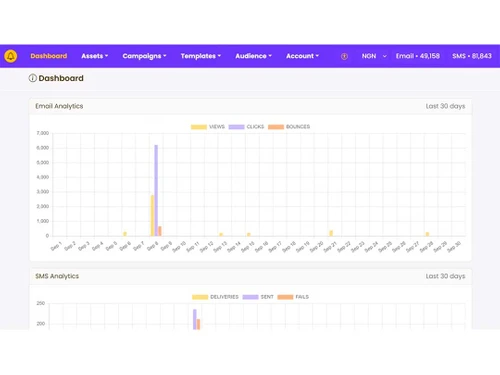Click the orange bounces bar in Email chart
The height and width of the screenshot is (375, 500).
pyautogui.click(x=160, y=231)
